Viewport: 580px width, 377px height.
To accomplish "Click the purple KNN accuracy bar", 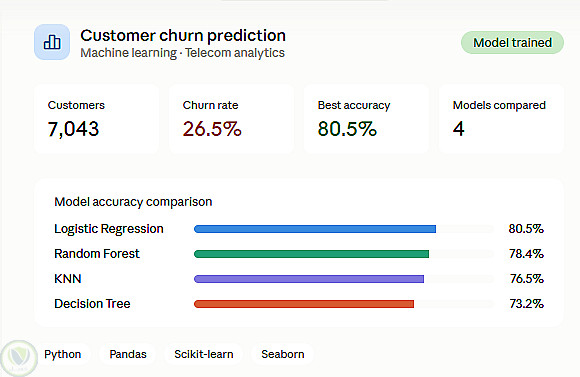I will pyautogui.click(x=309, y=279).
